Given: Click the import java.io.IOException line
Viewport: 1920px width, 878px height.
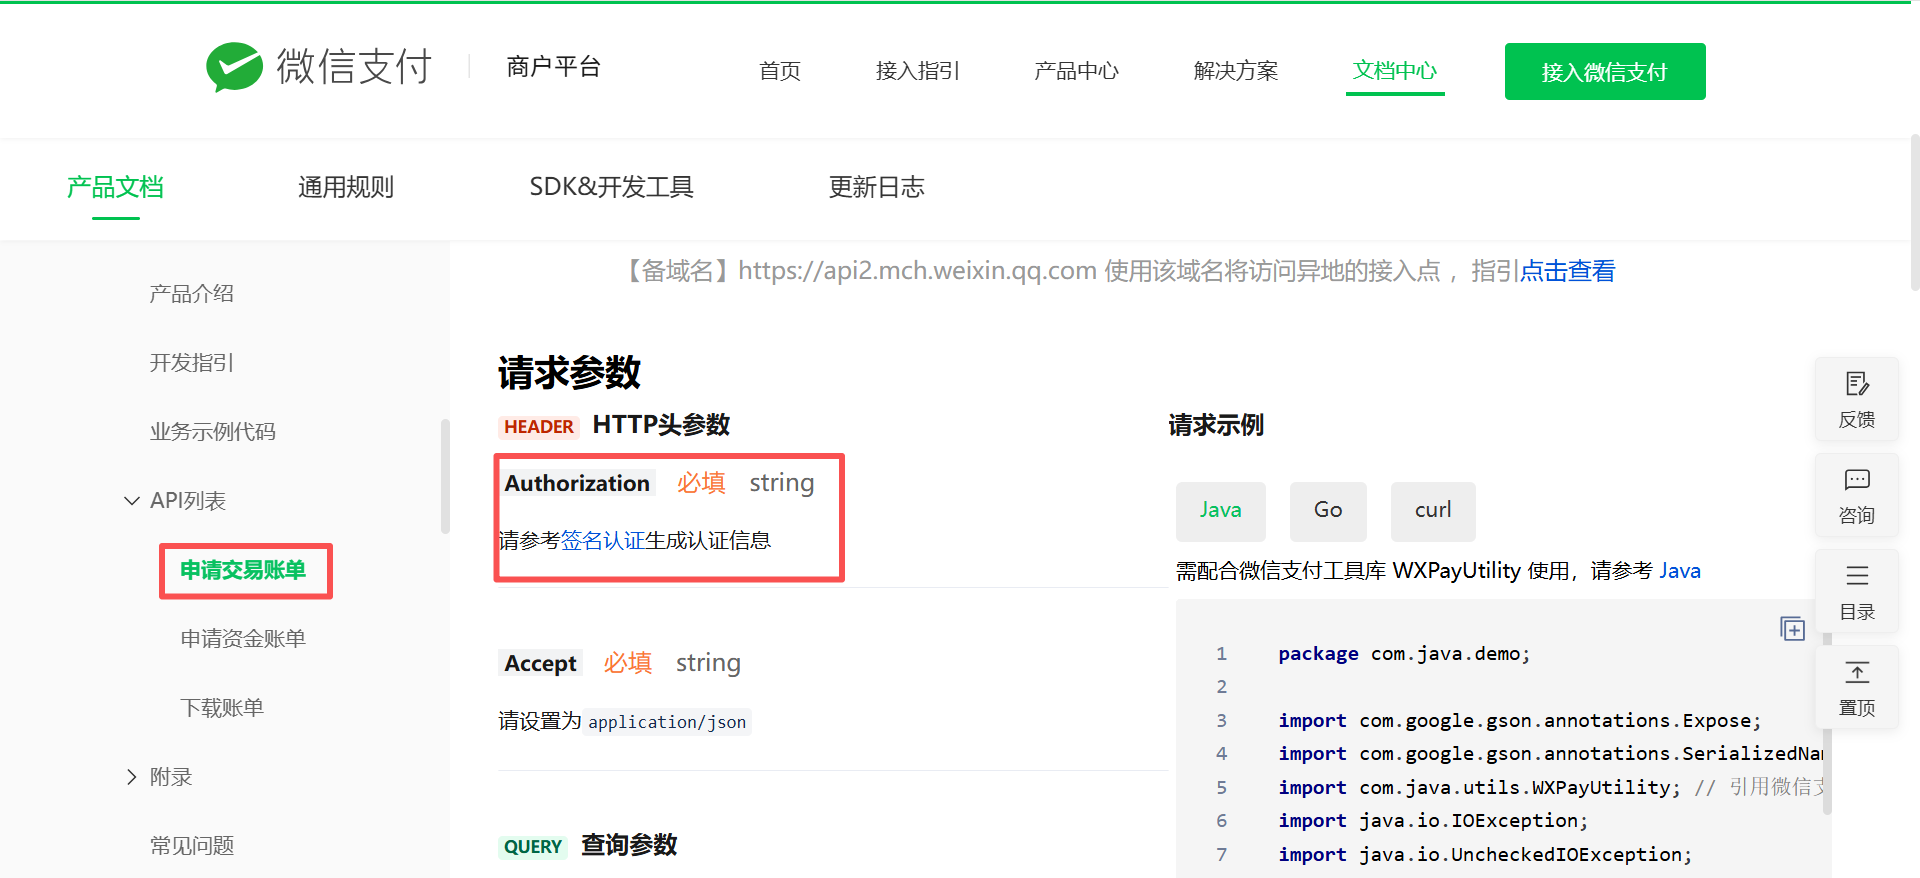Looking at the screenshot, I should click(1433, 821).
